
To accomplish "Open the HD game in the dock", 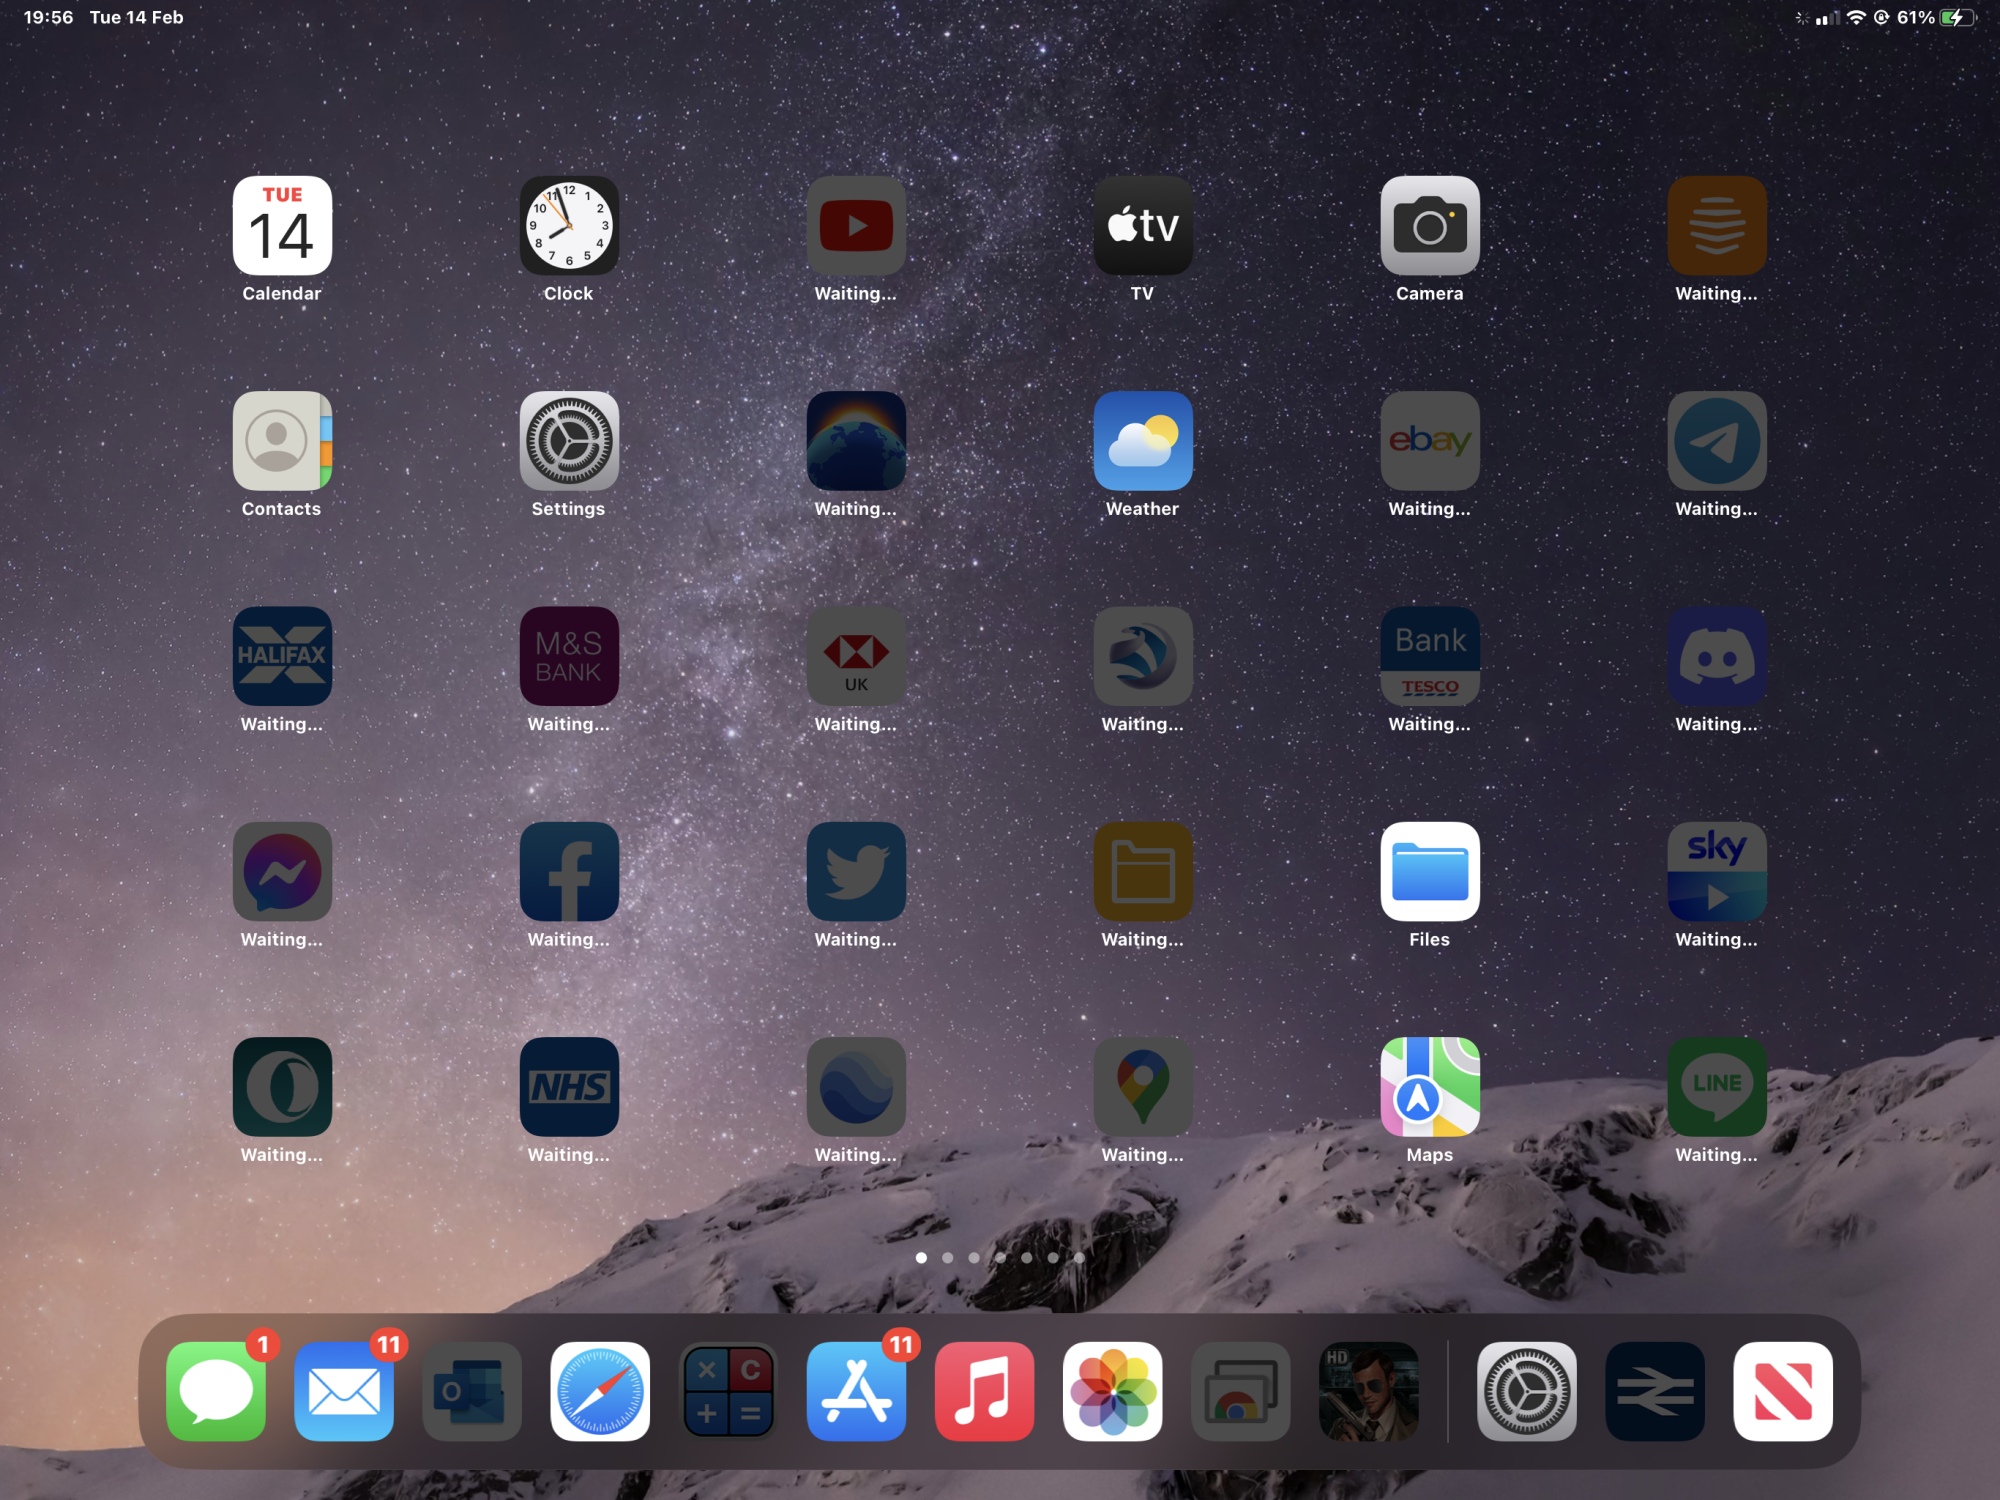I will click(x=1369, y=1391).
